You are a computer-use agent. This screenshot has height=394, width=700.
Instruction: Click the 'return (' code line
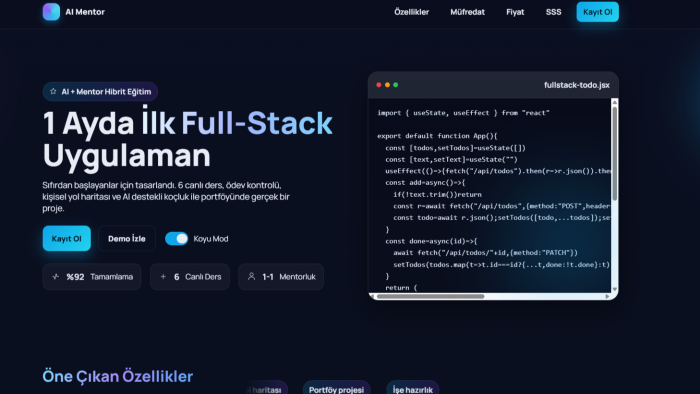point(401,288)
